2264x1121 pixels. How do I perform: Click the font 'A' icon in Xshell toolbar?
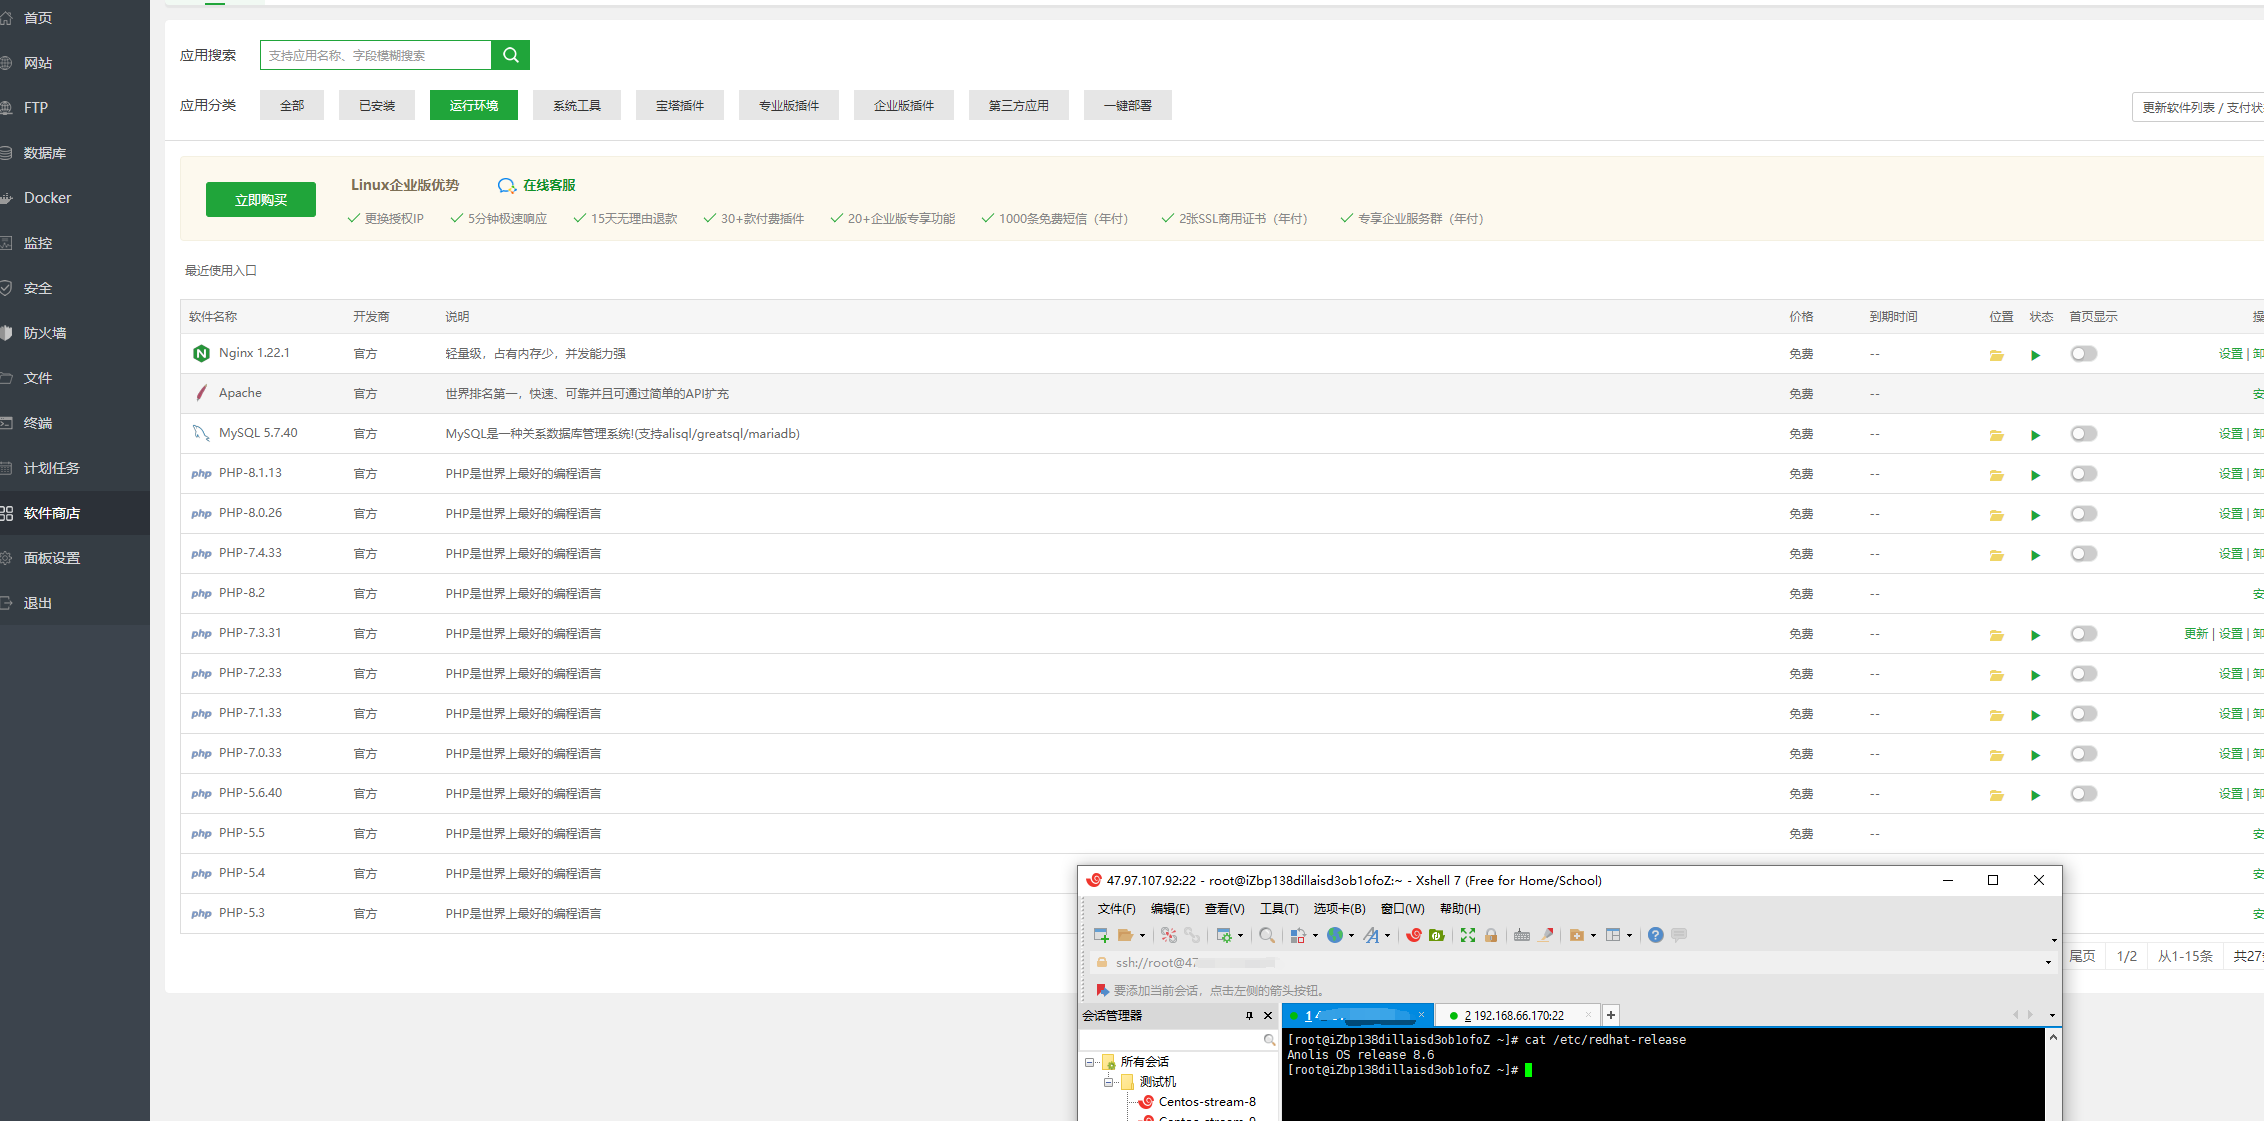[1371, 935]
